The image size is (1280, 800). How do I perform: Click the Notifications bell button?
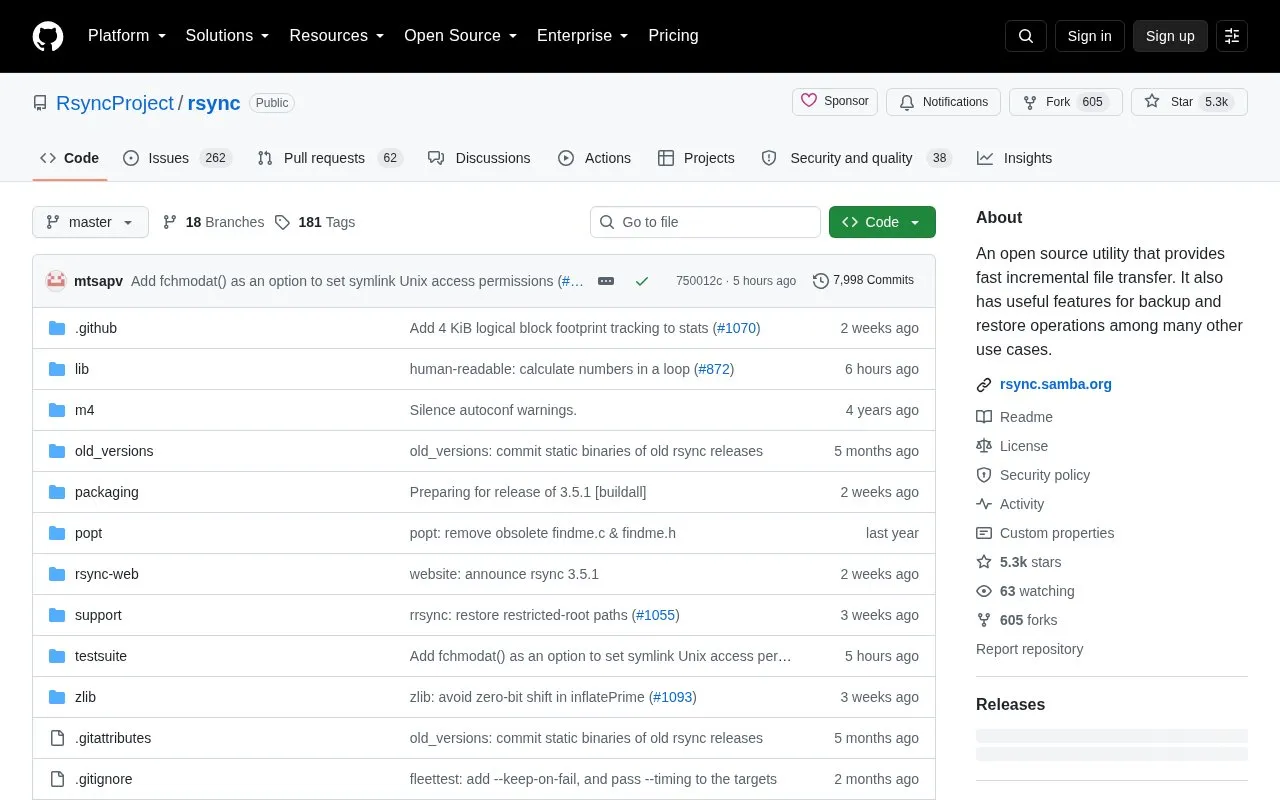[x=944, y=102]
